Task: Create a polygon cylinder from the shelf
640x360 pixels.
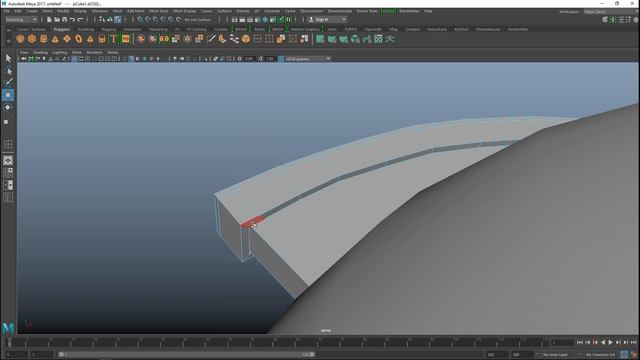Action: point(44,39)
